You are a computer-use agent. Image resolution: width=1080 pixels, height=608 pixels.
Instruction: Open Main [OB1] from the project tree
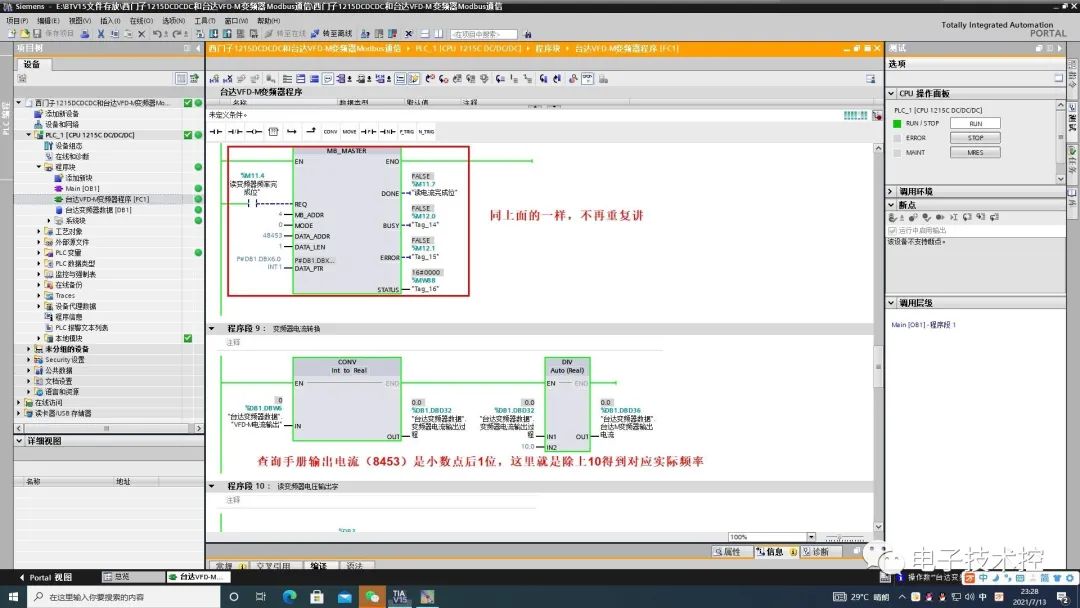pos(84,188)
